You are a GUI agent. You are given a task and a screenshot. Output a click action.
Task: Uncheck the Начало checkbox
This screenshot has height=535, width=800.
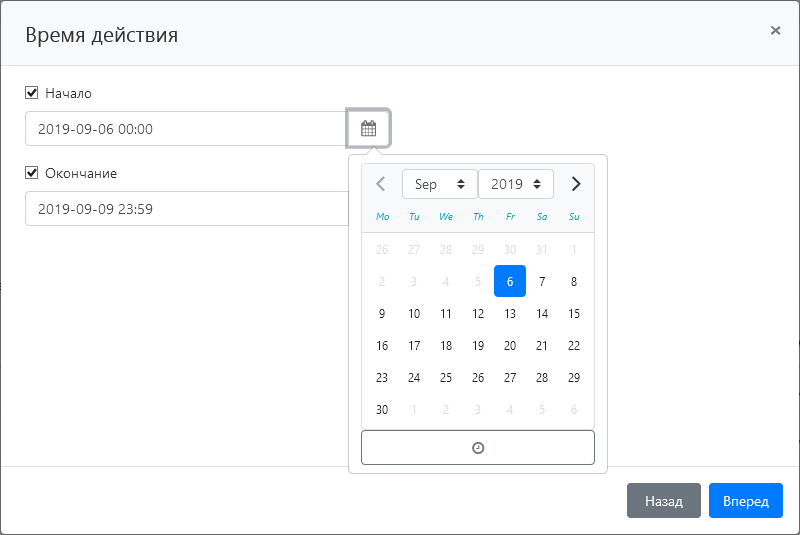click(32, 93)
